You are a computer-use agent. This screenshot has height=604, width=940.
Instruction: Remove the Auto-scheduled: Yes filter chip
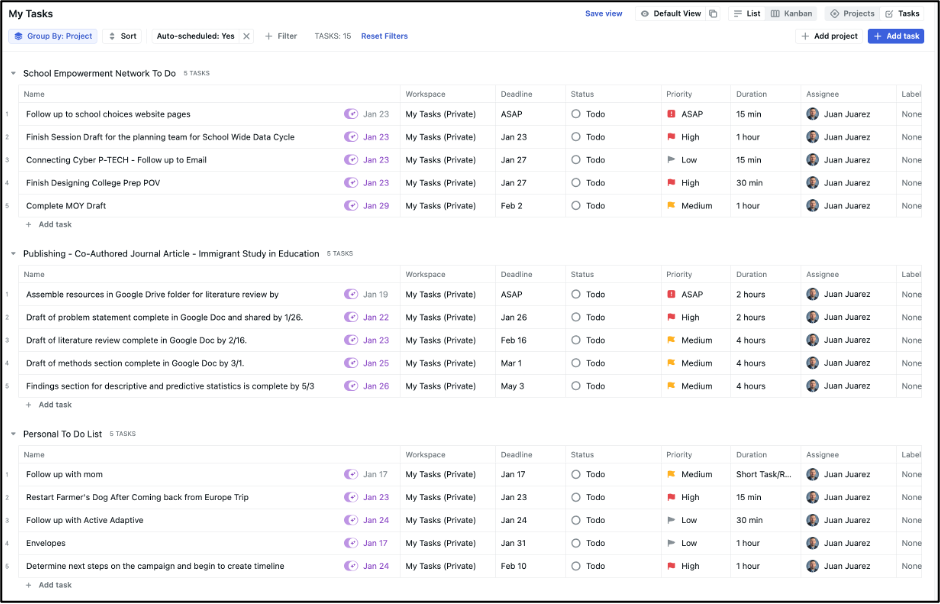point(247,36)
